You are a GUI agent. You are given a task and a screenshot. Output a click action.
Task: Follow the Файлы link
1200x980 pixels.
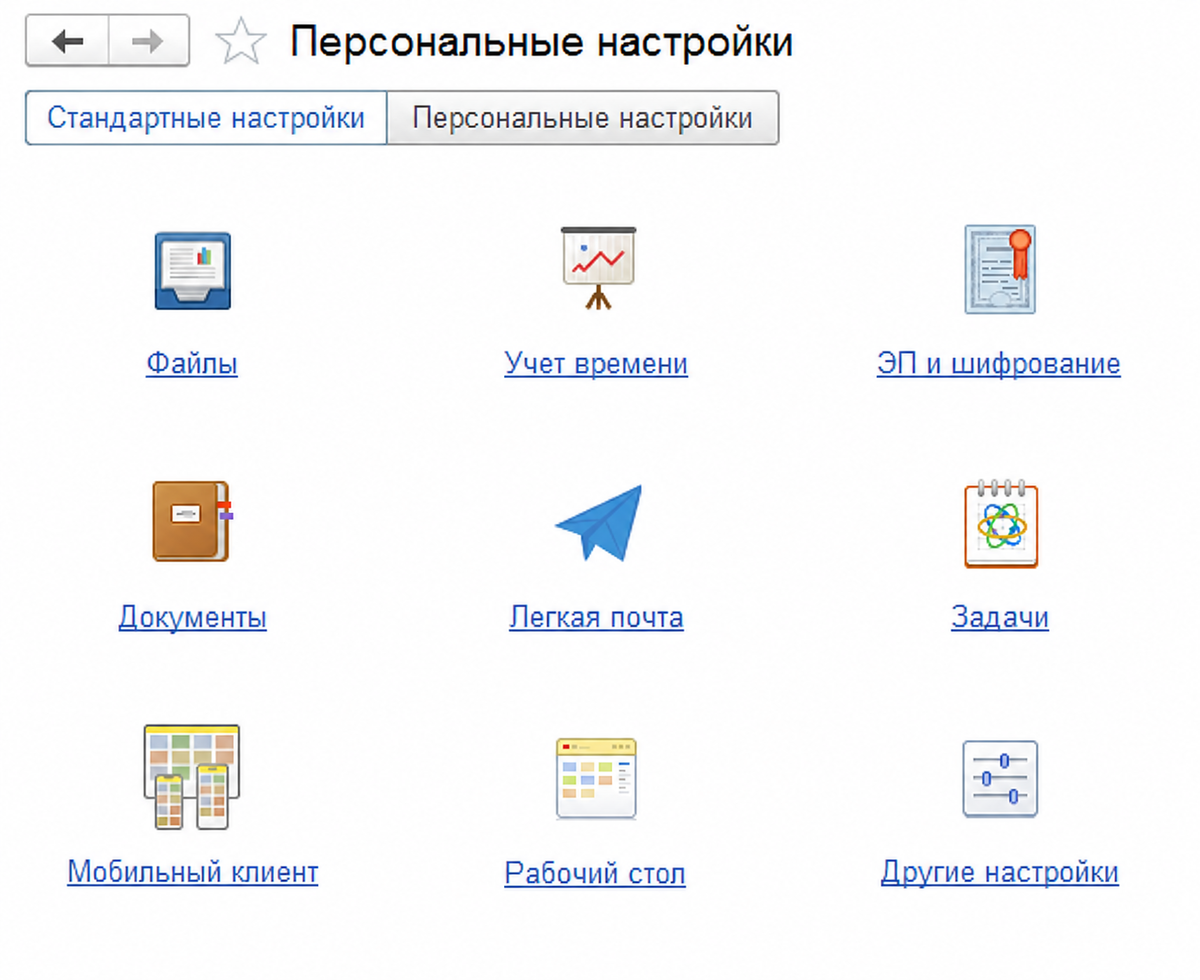(x=192, y=362)
